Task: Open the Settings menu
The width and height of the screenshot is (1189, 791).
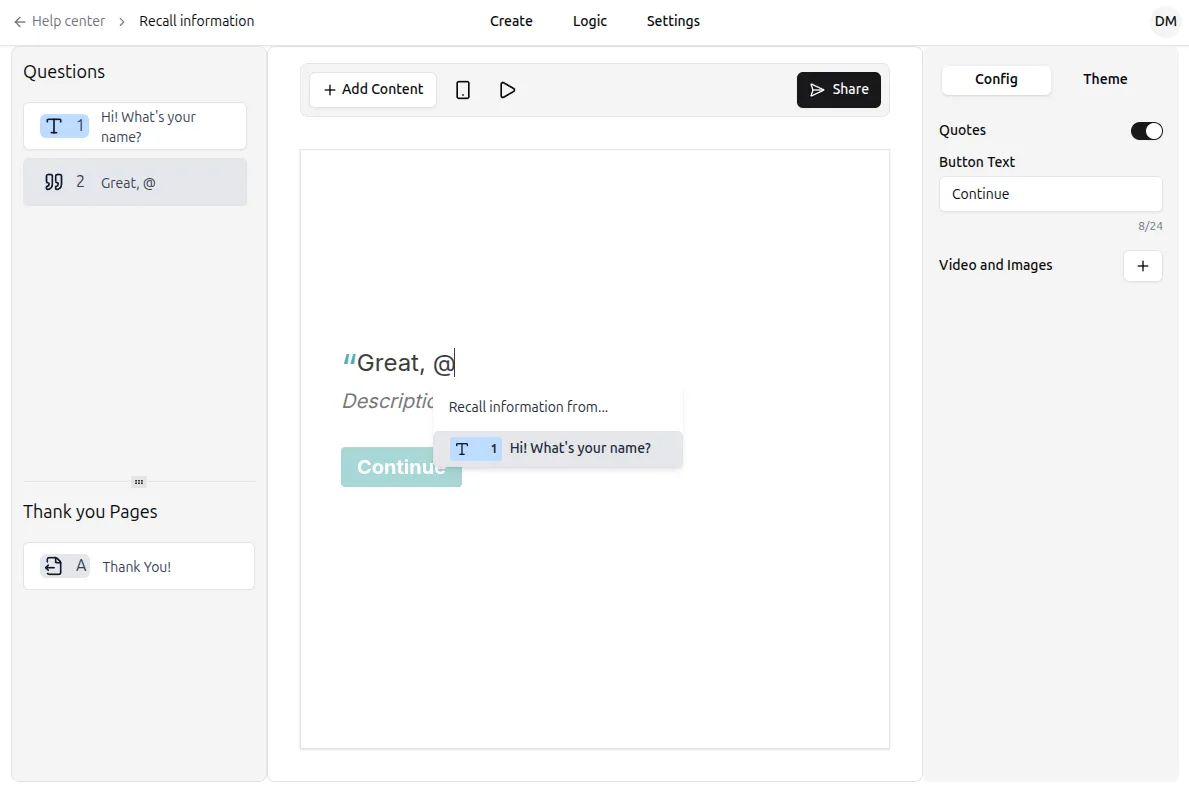Action: pos(673,21)
